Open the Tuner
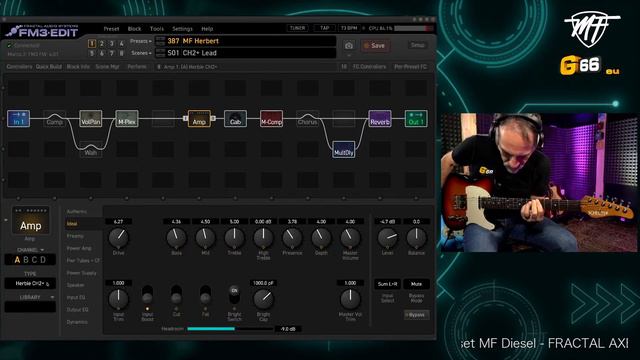Screen dimensions: 640x360 tap(298, 28)
